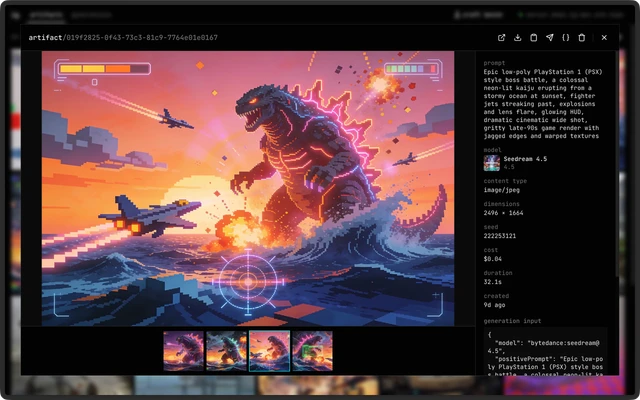Select thumbnail with green targeting box
The width and height of the screenshot is (640, 400).
312,351
